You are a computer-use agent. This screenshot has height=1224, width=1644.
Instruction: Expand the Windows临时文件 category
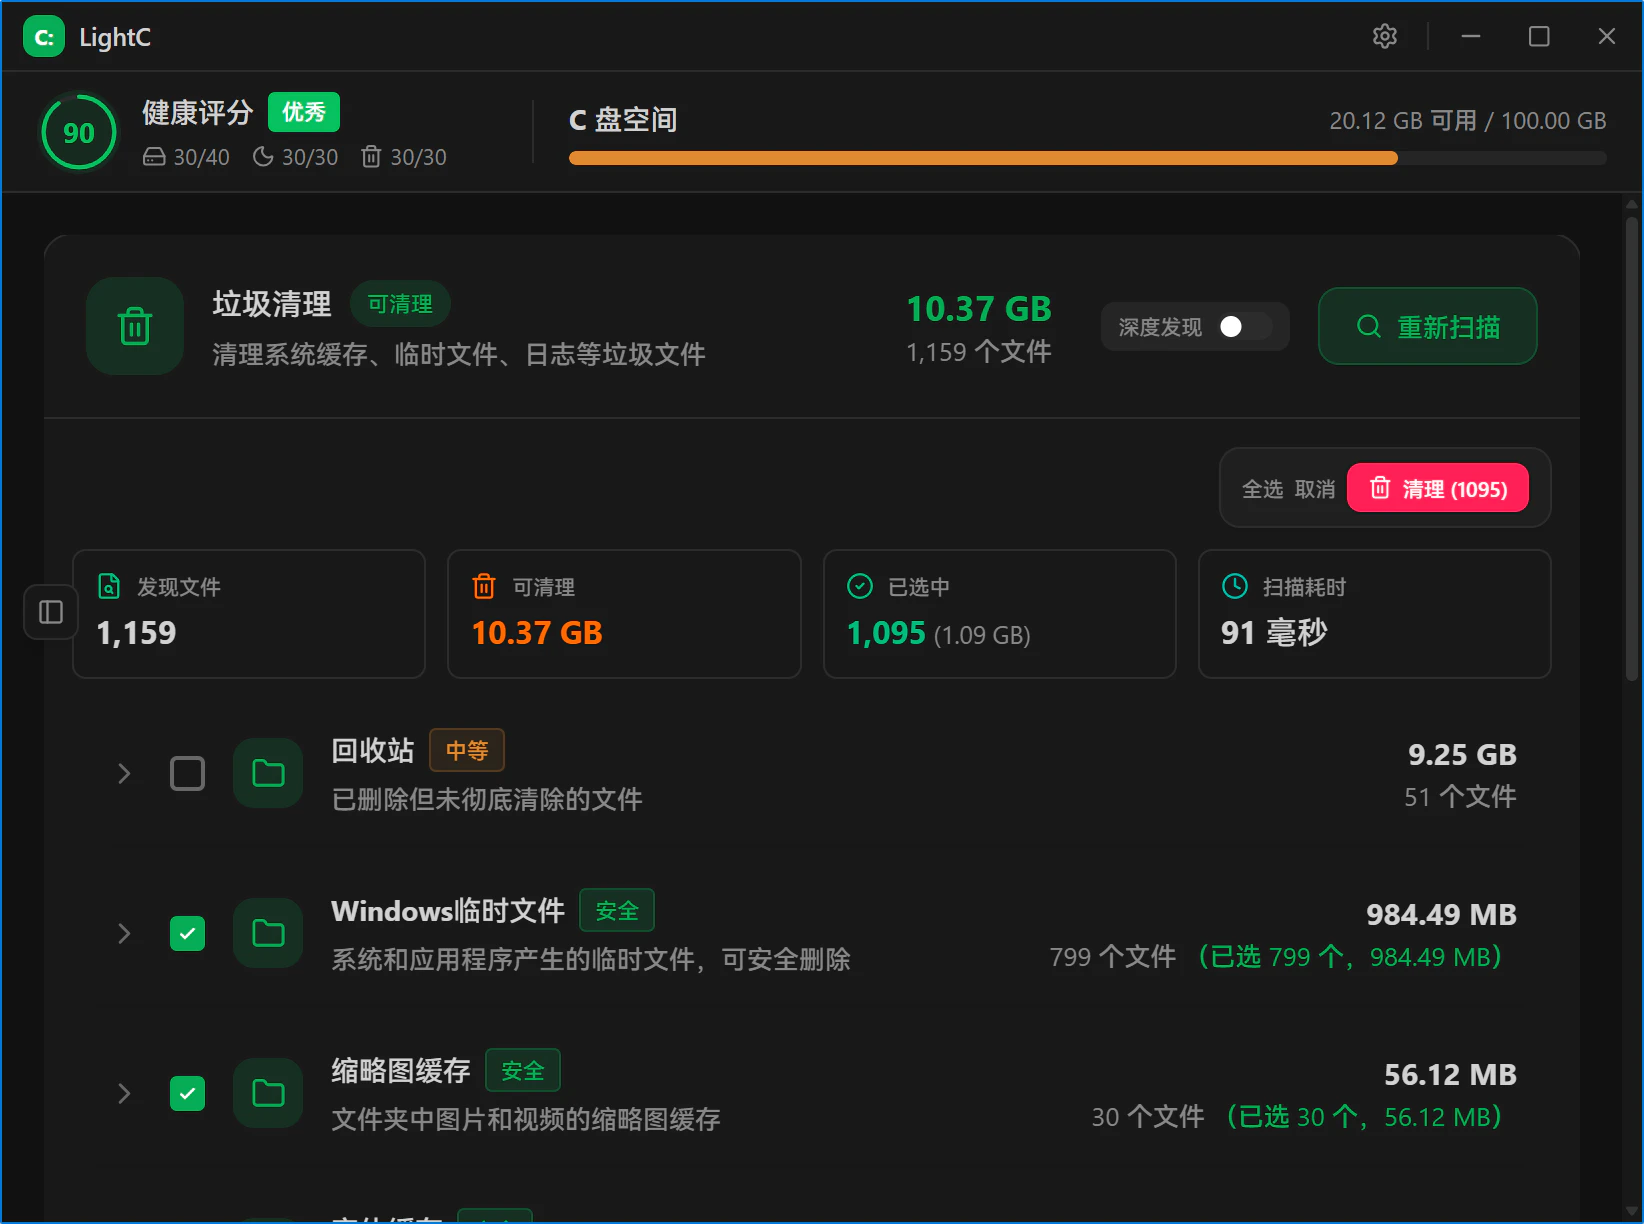pyautogui.click(x=124, y=933)
